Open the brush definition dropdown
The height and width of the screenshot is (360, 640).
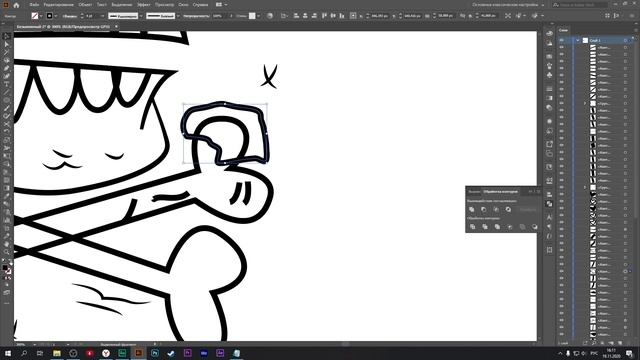coord(178,16)
